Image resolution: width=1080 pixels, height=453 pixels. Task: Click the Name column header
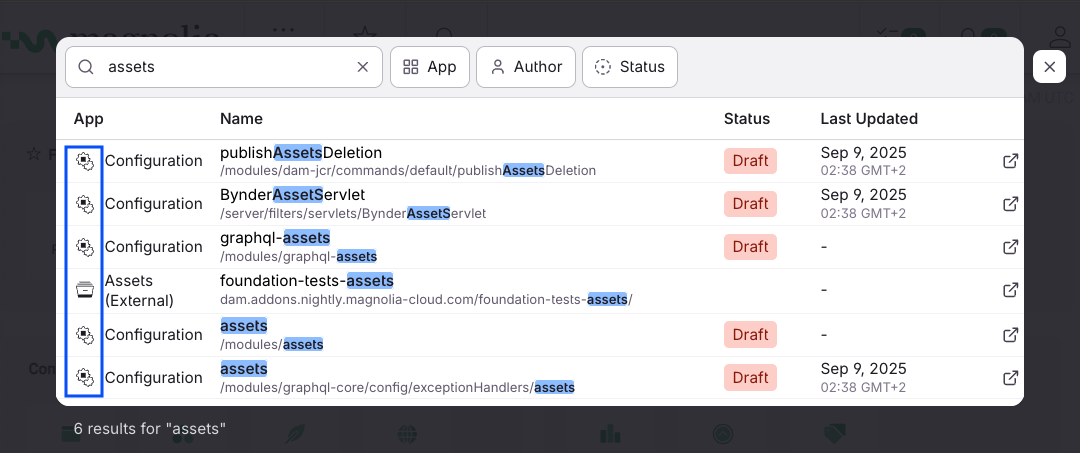(x=241, y=119)
